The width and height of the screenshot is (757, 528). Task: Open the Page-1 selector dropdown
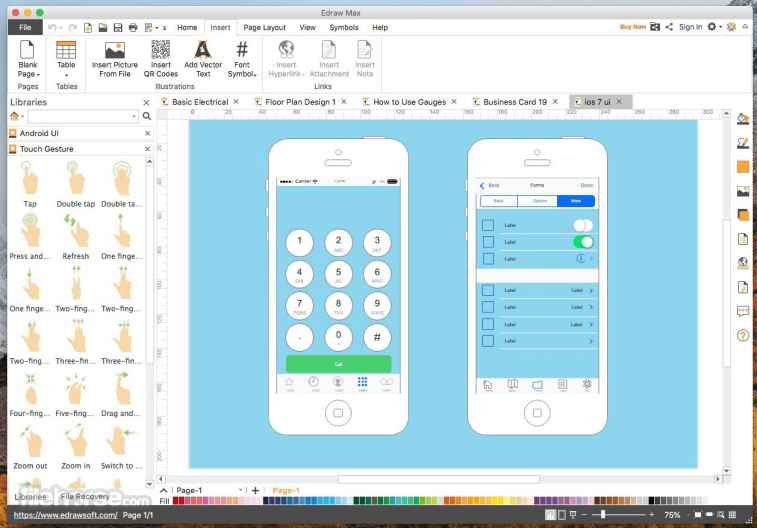click(241, 490)
